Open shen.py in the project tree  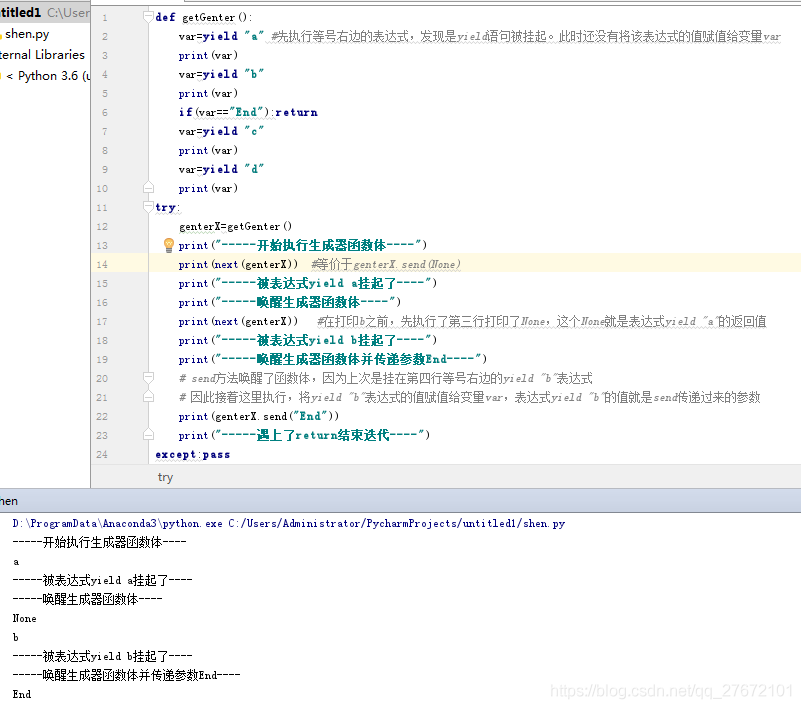coord(27,34)
